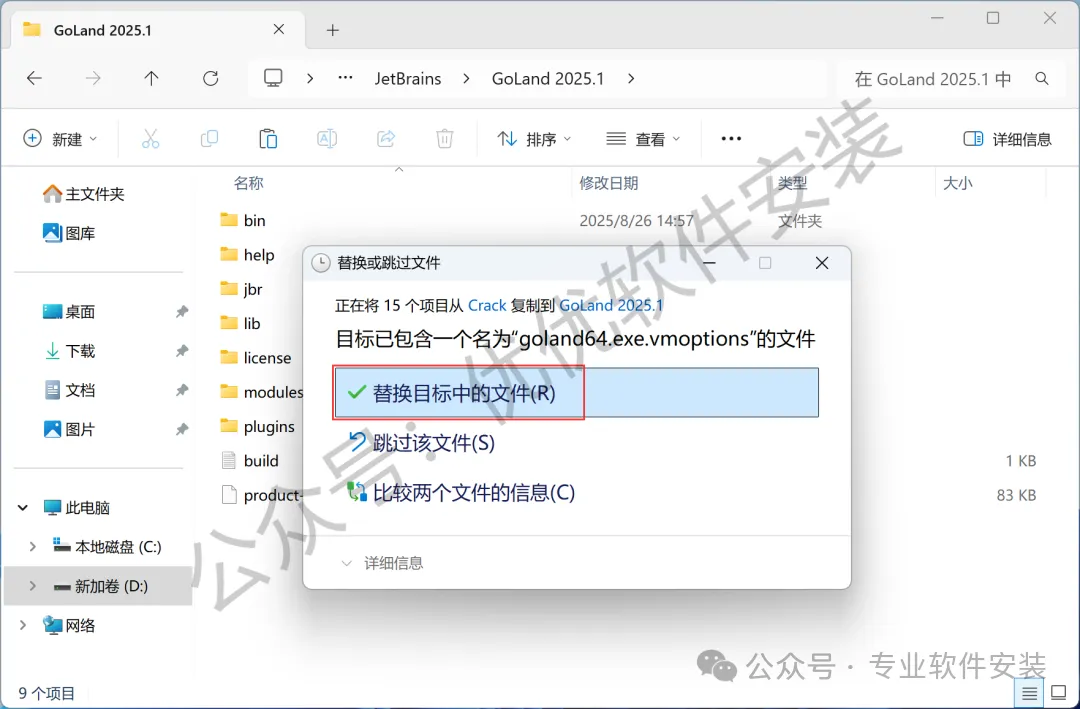Open 桌面 (Desktop) in sidebar

69,312
